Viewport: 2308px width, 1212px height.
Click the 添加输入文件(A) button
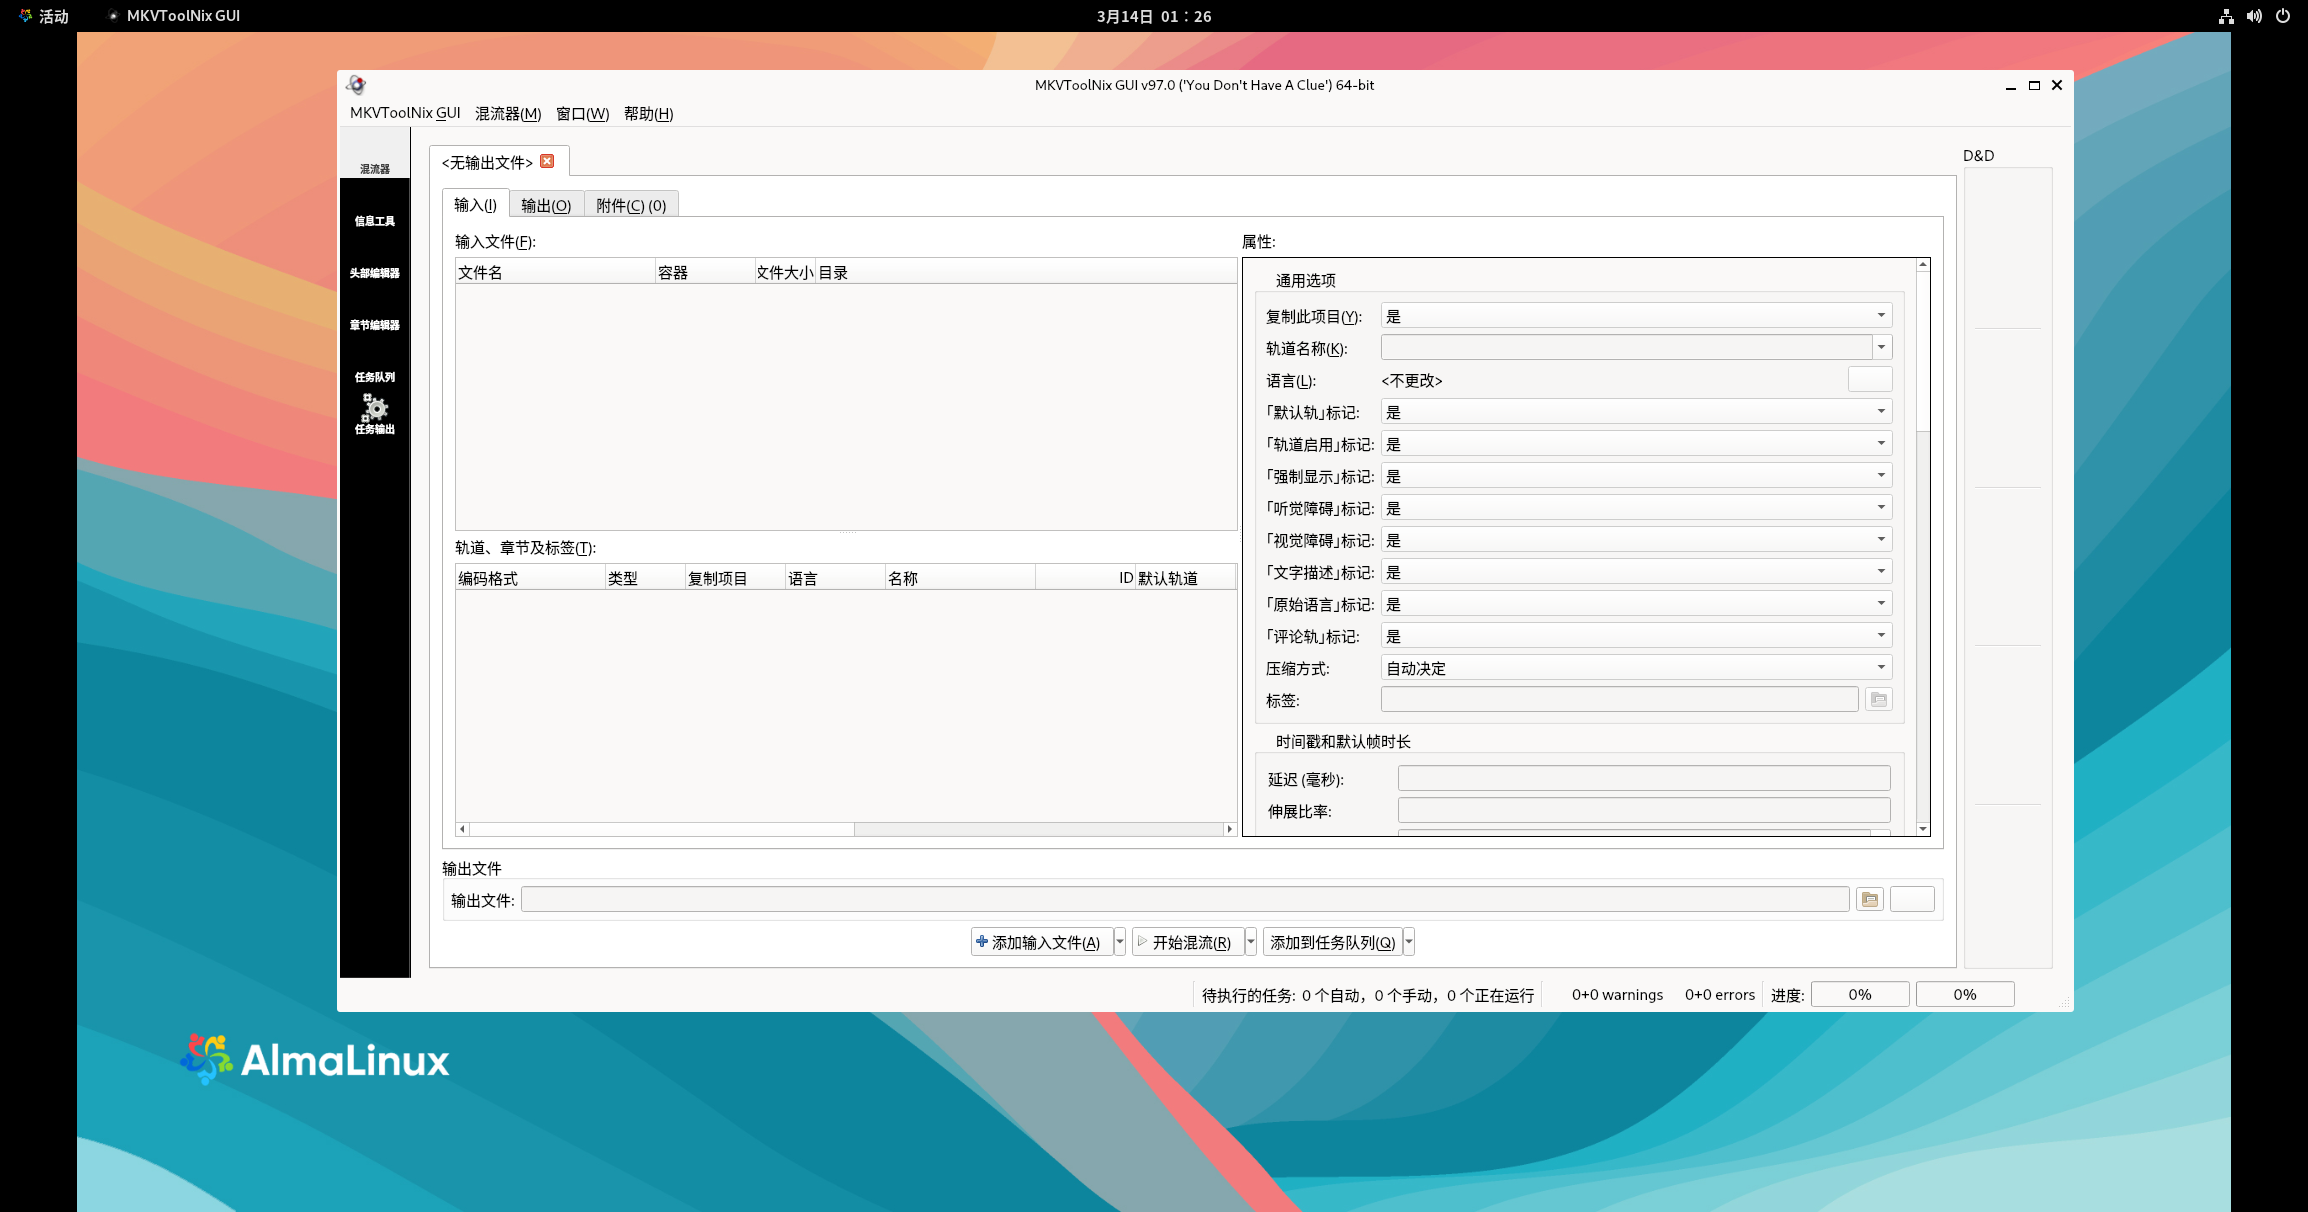(x=1040, y=942)
